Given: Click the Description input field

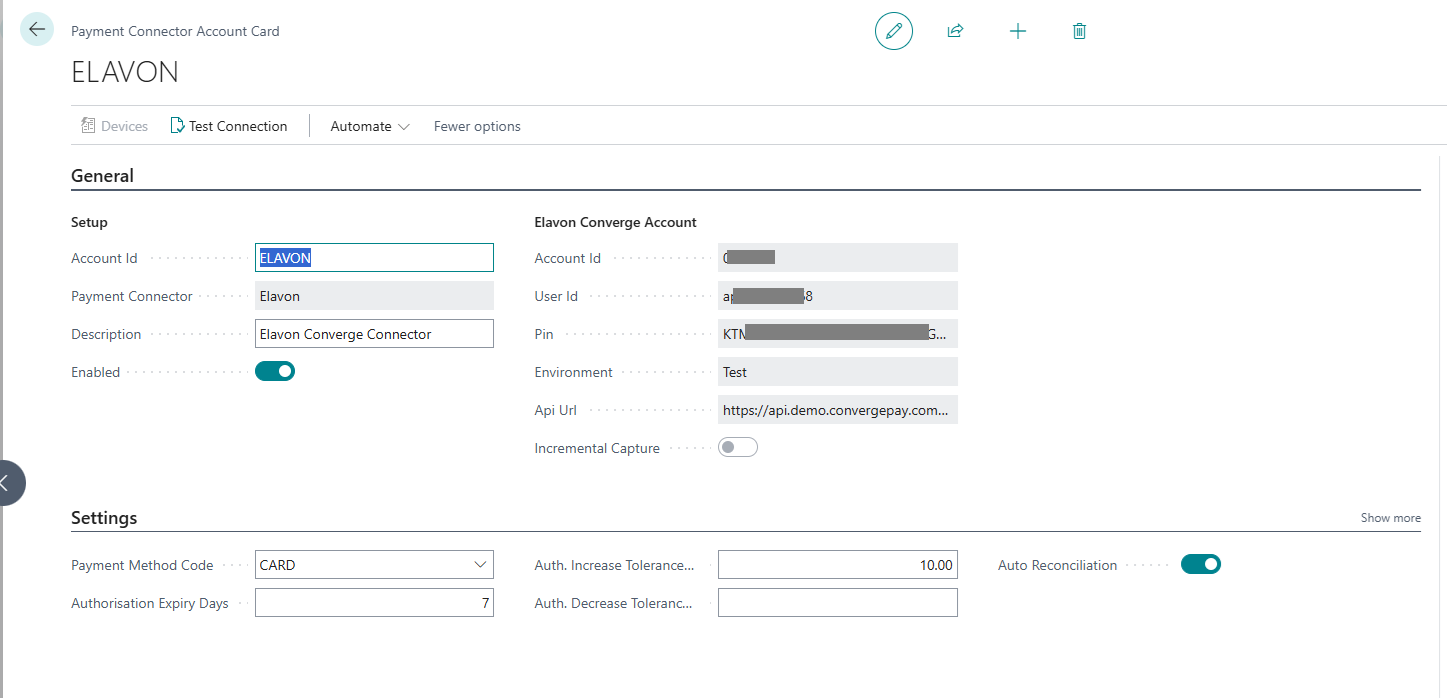Looking at the screenshot, I should [x=374, y=334].
